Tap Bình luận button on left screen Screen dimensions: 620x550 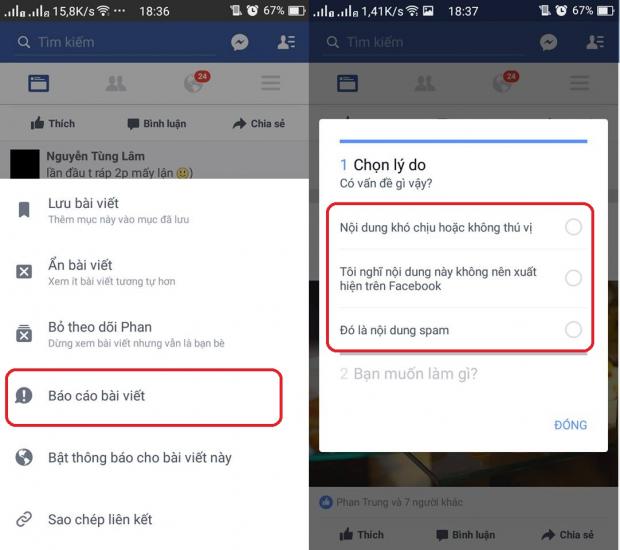coord(157,124)
